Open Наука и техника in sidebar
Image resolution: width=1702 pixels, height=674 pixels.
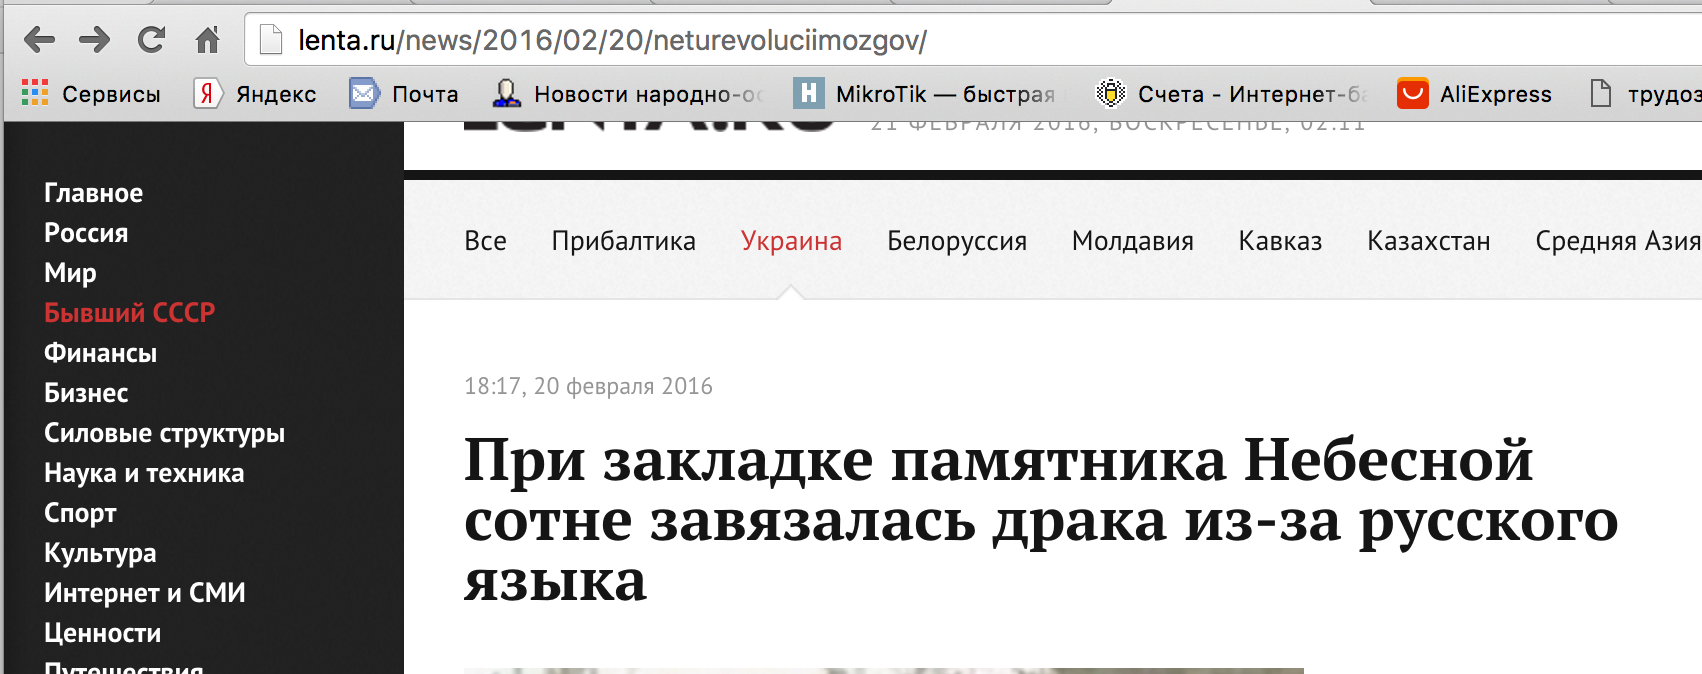click(x=144, y=473)
